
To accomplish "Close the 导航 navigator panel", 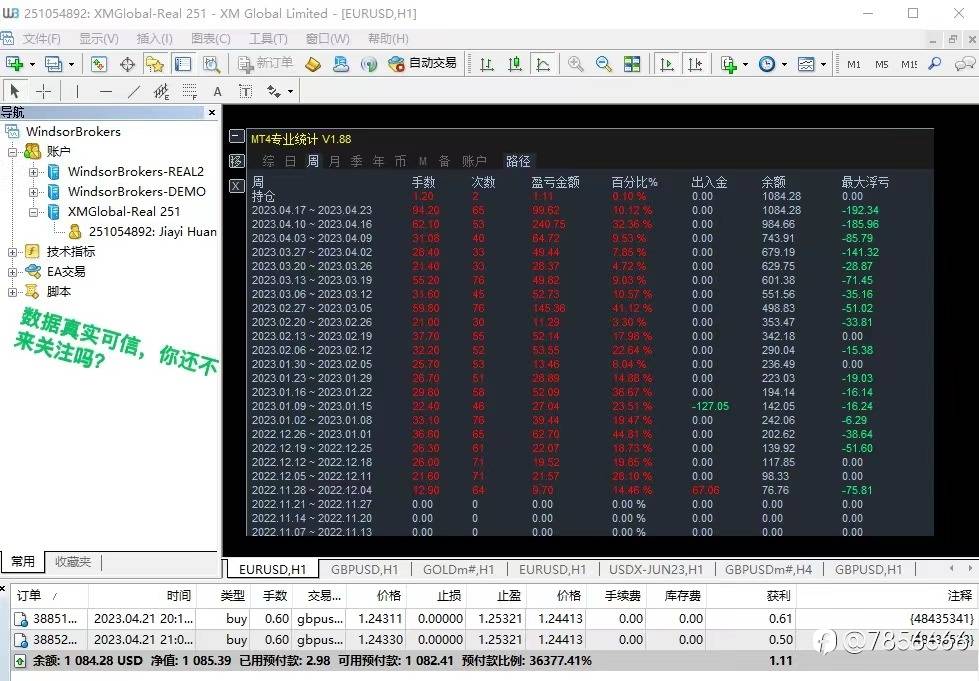I will tap(212, 112).
